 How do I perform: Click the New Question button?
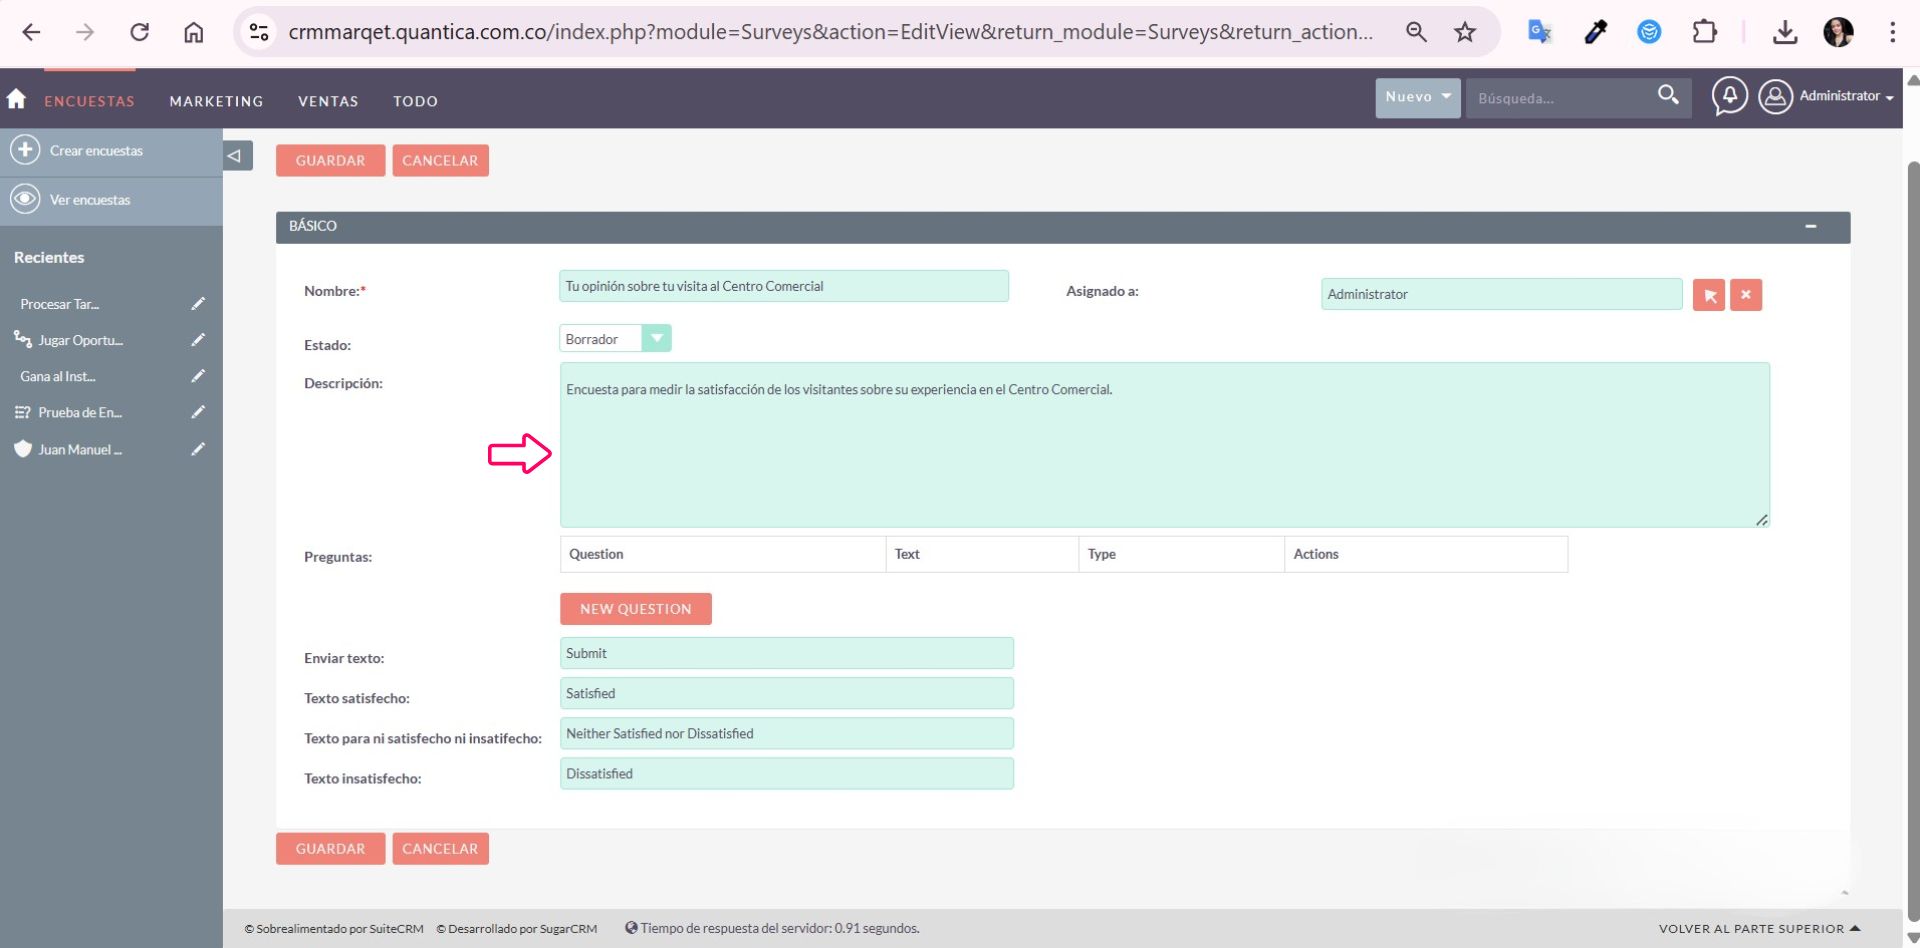pos(635,609)
